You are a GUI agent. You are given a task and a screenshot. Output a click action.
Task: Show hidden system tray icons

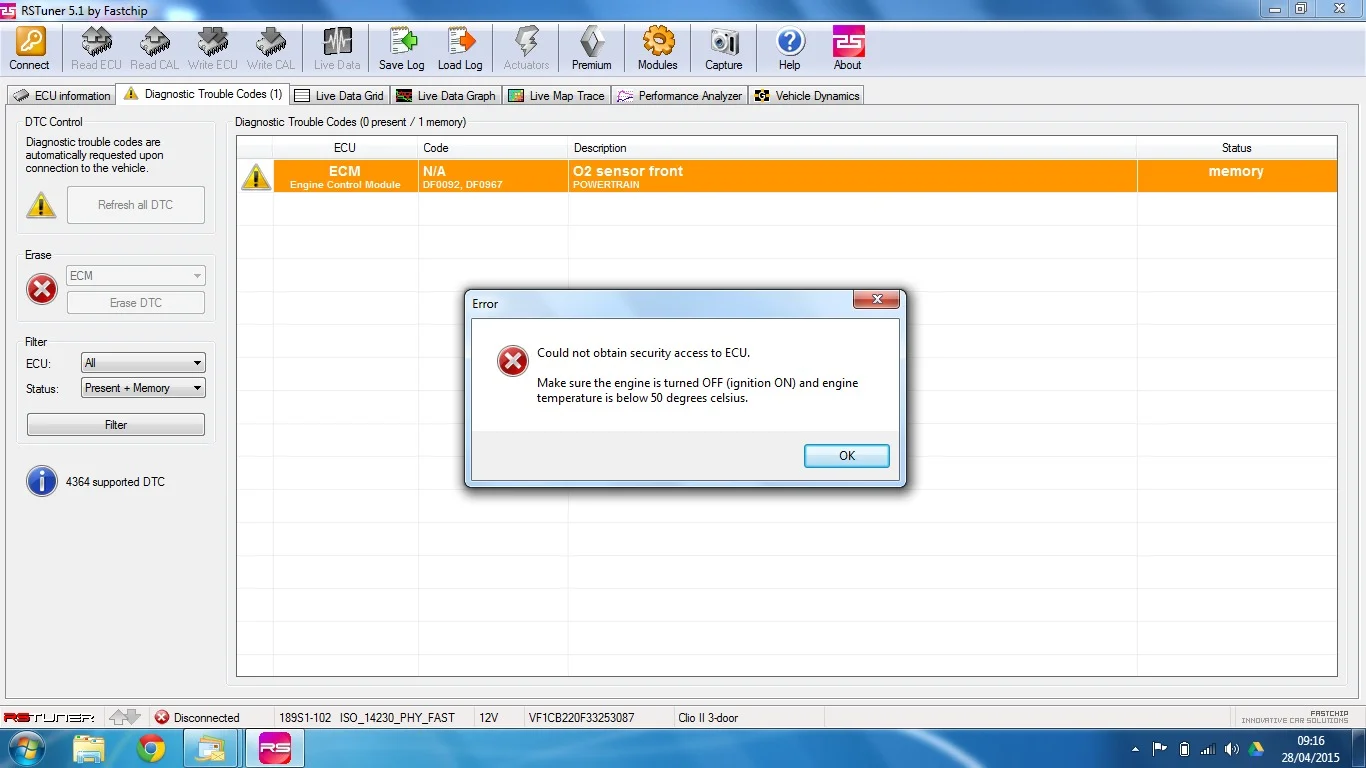tap(1136, 749)
